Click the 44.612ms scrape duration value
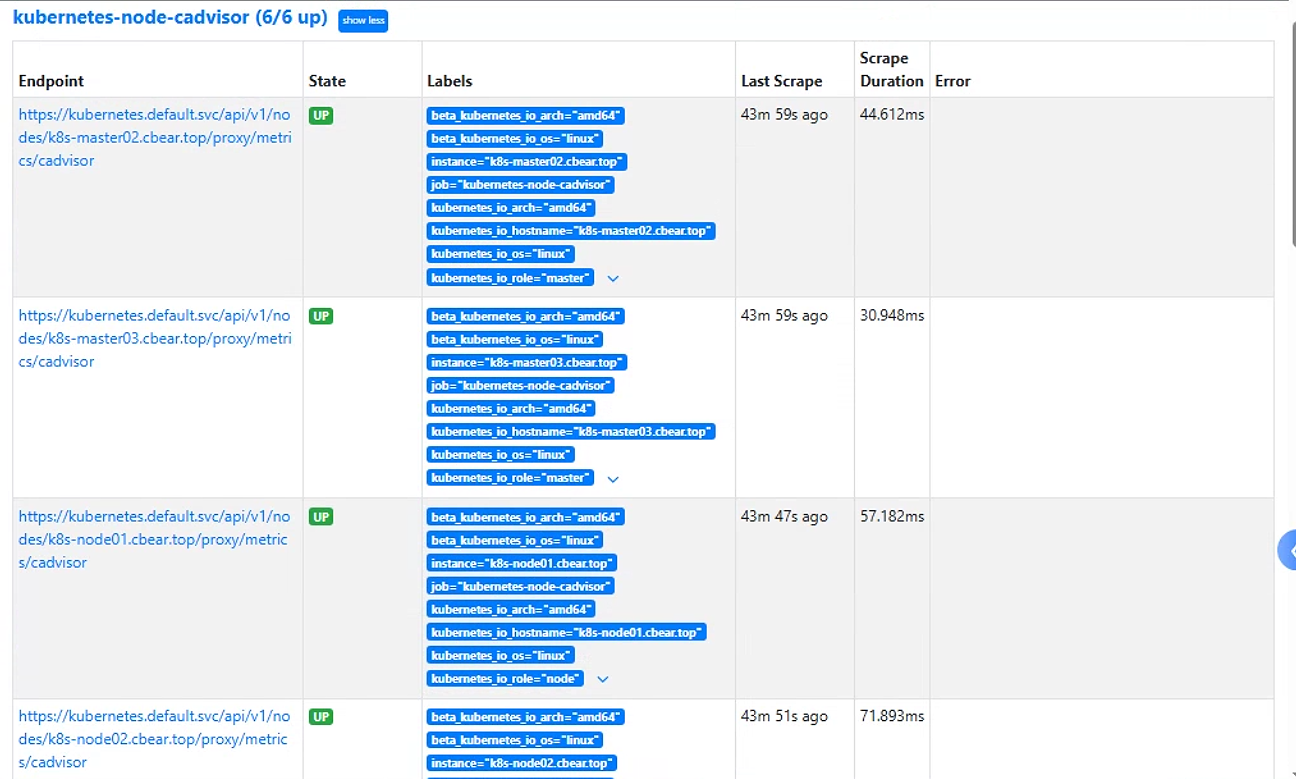This screenshot has height=779, width=1296. pos(892,115)
